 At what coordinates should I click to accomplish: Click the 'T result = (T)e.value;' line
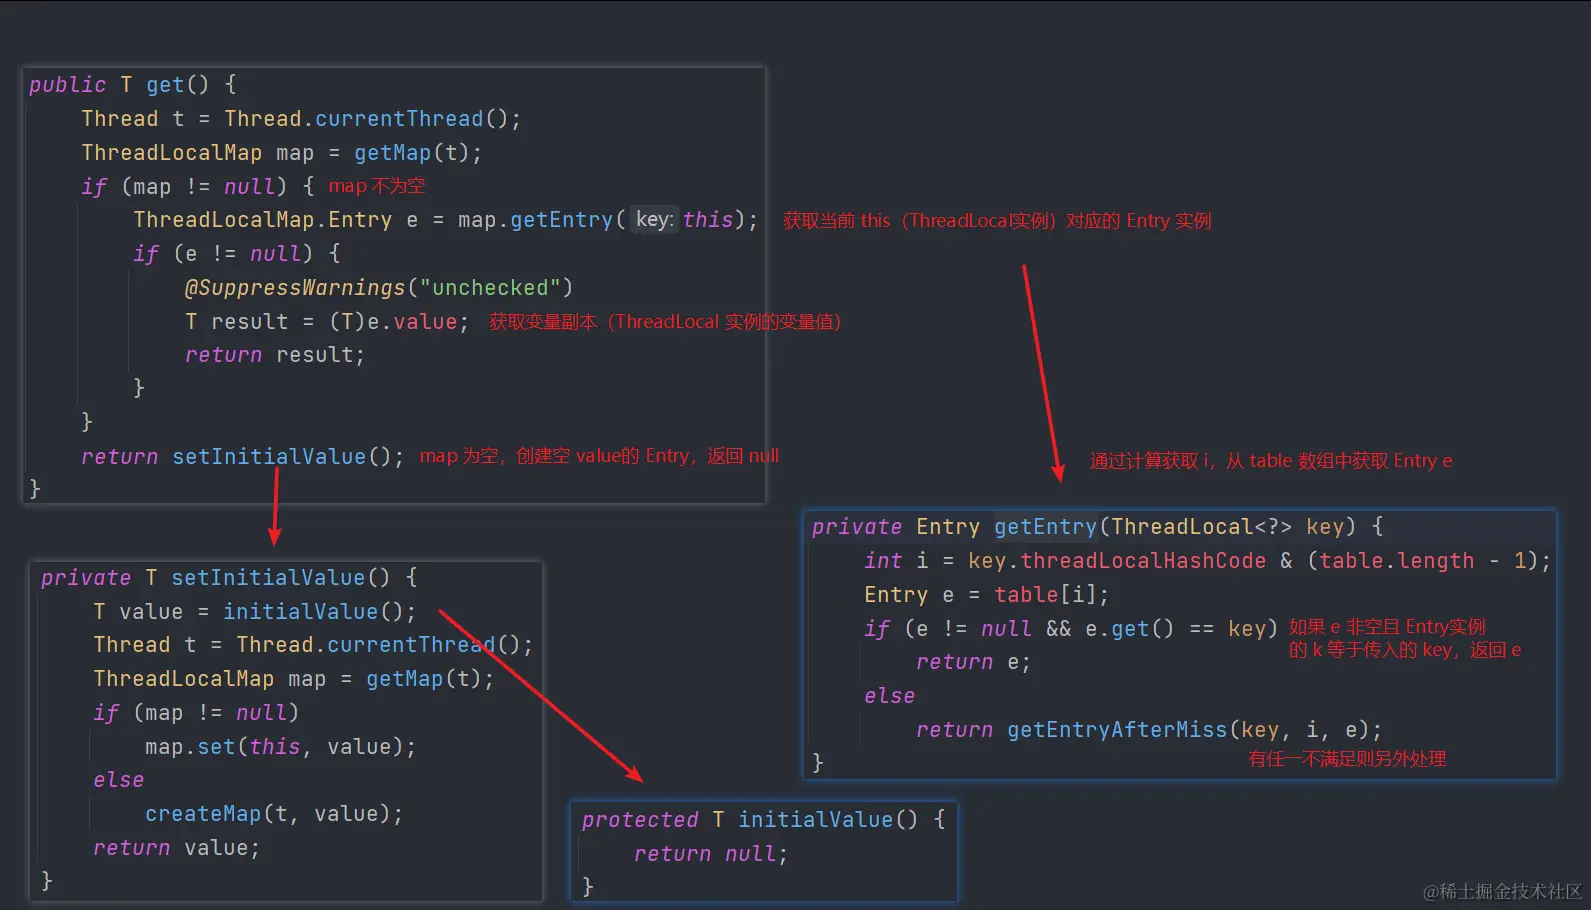click(x=327, y=322)
